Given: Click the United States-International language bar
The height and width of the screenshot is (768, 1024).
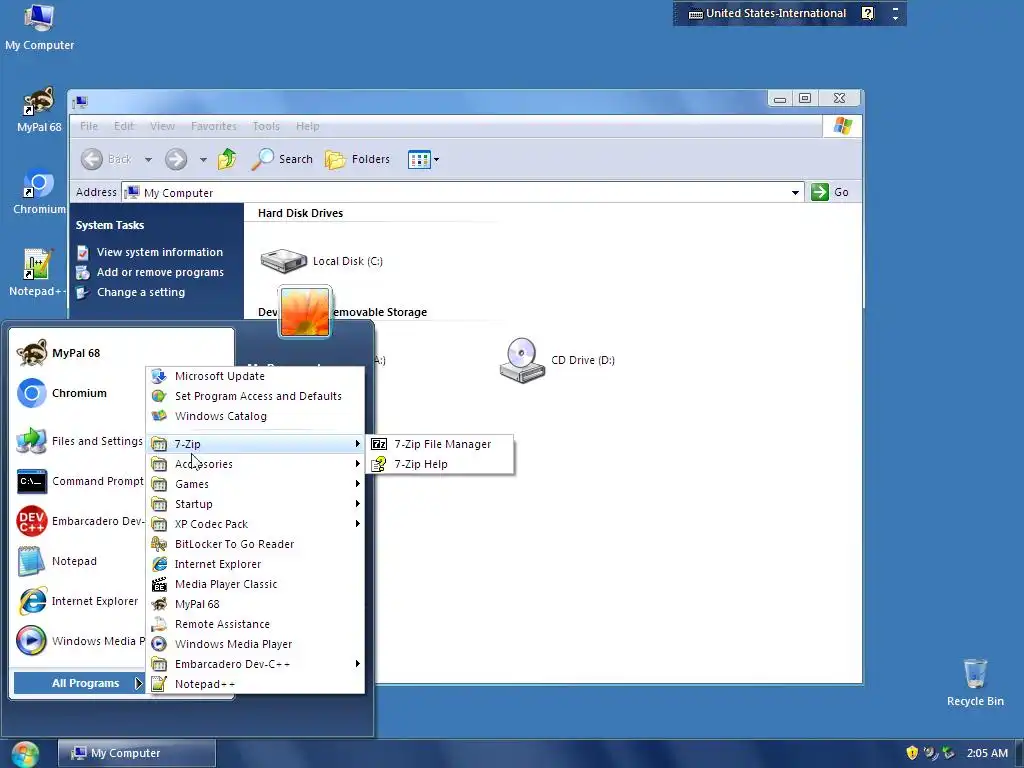Looking at the screenshot, I should pos(768,13).
